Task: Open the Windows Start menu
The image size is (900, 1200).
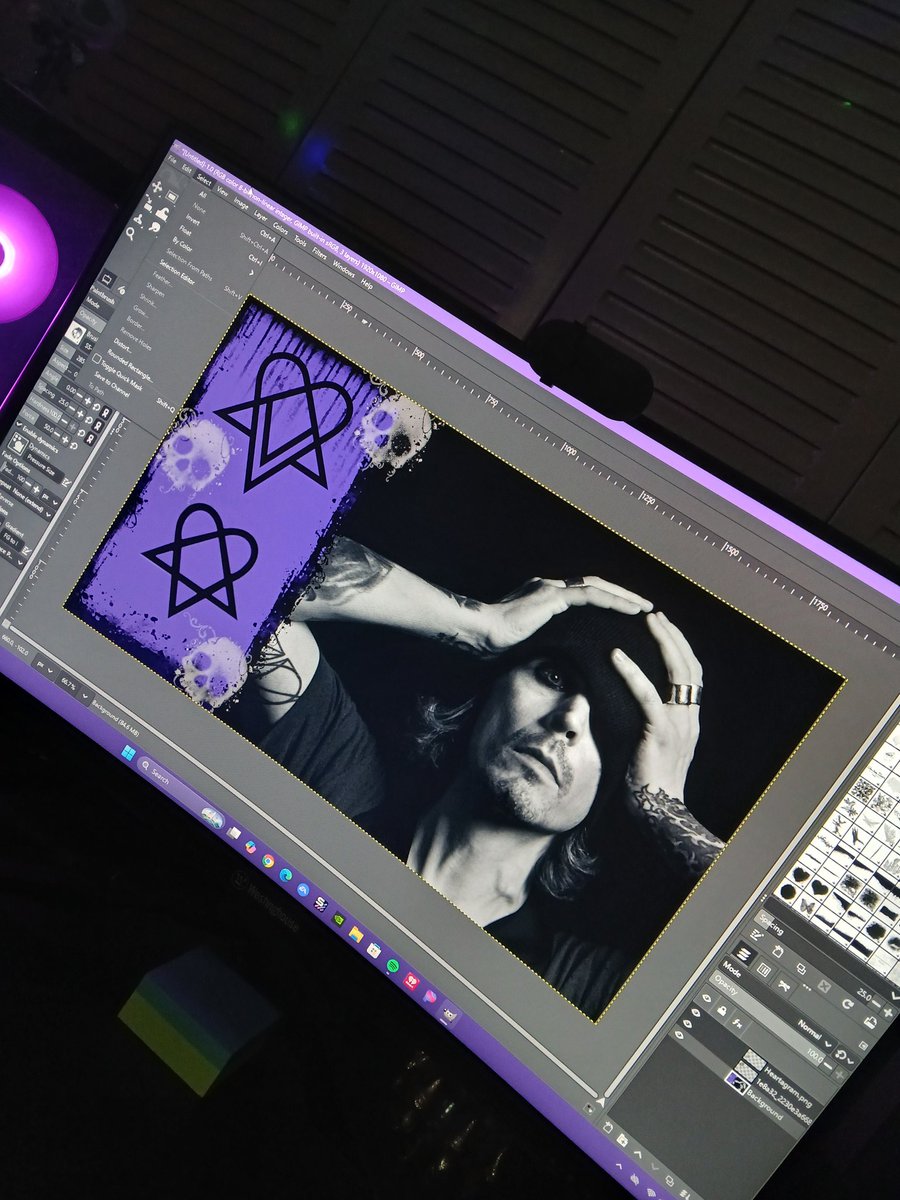Action: coord(128,753)
